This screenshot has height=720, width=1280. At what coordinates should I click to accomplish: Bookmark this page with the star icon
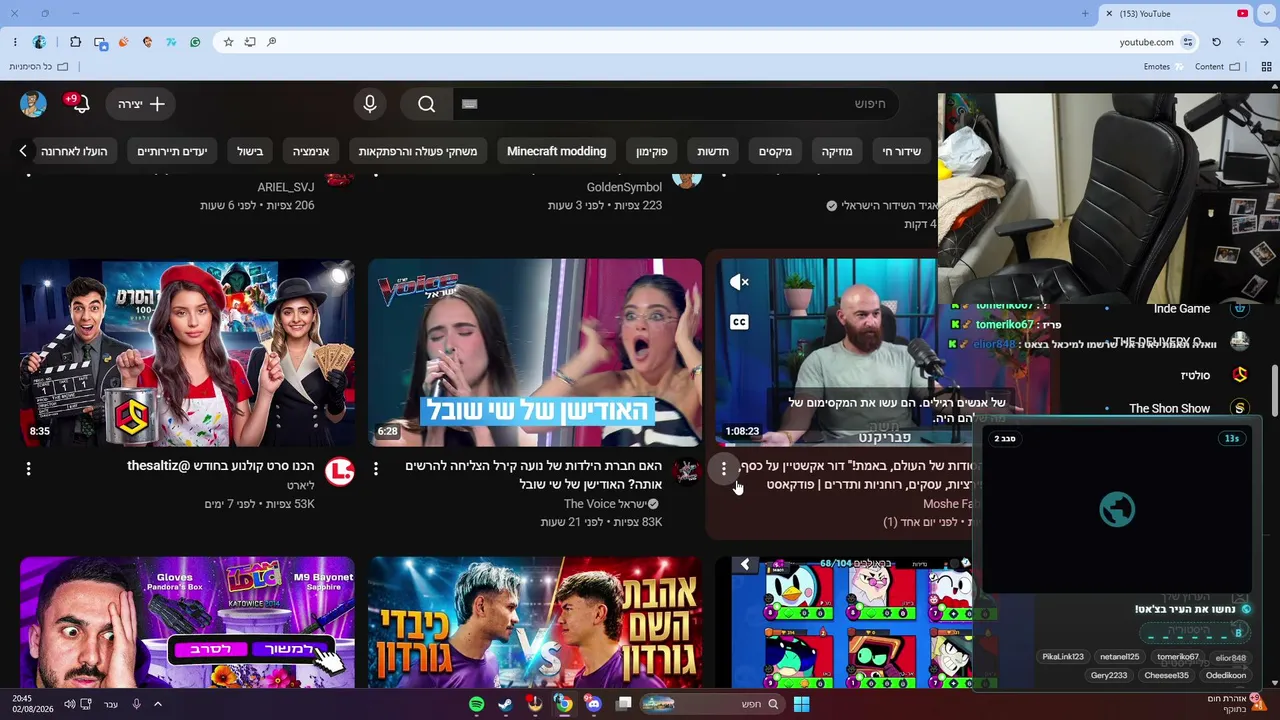(228, 42)
